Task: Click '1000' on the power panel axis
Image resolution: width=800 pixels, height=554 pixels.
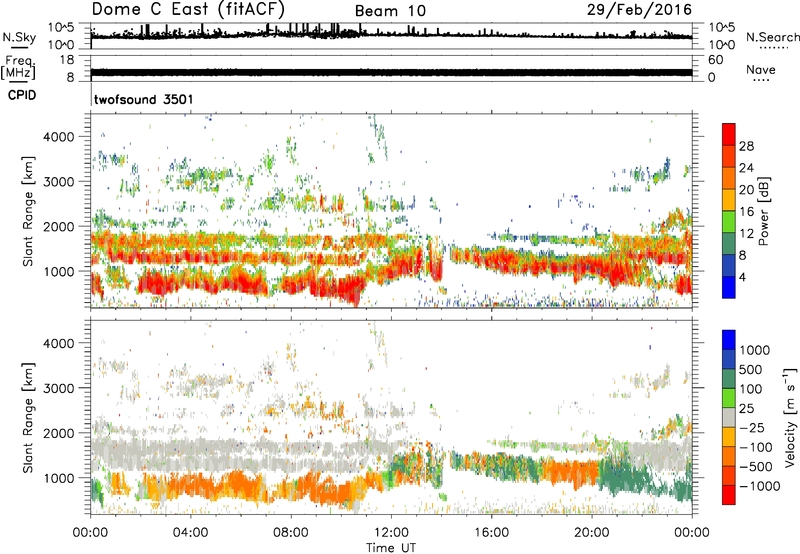Action: (58, 271)
